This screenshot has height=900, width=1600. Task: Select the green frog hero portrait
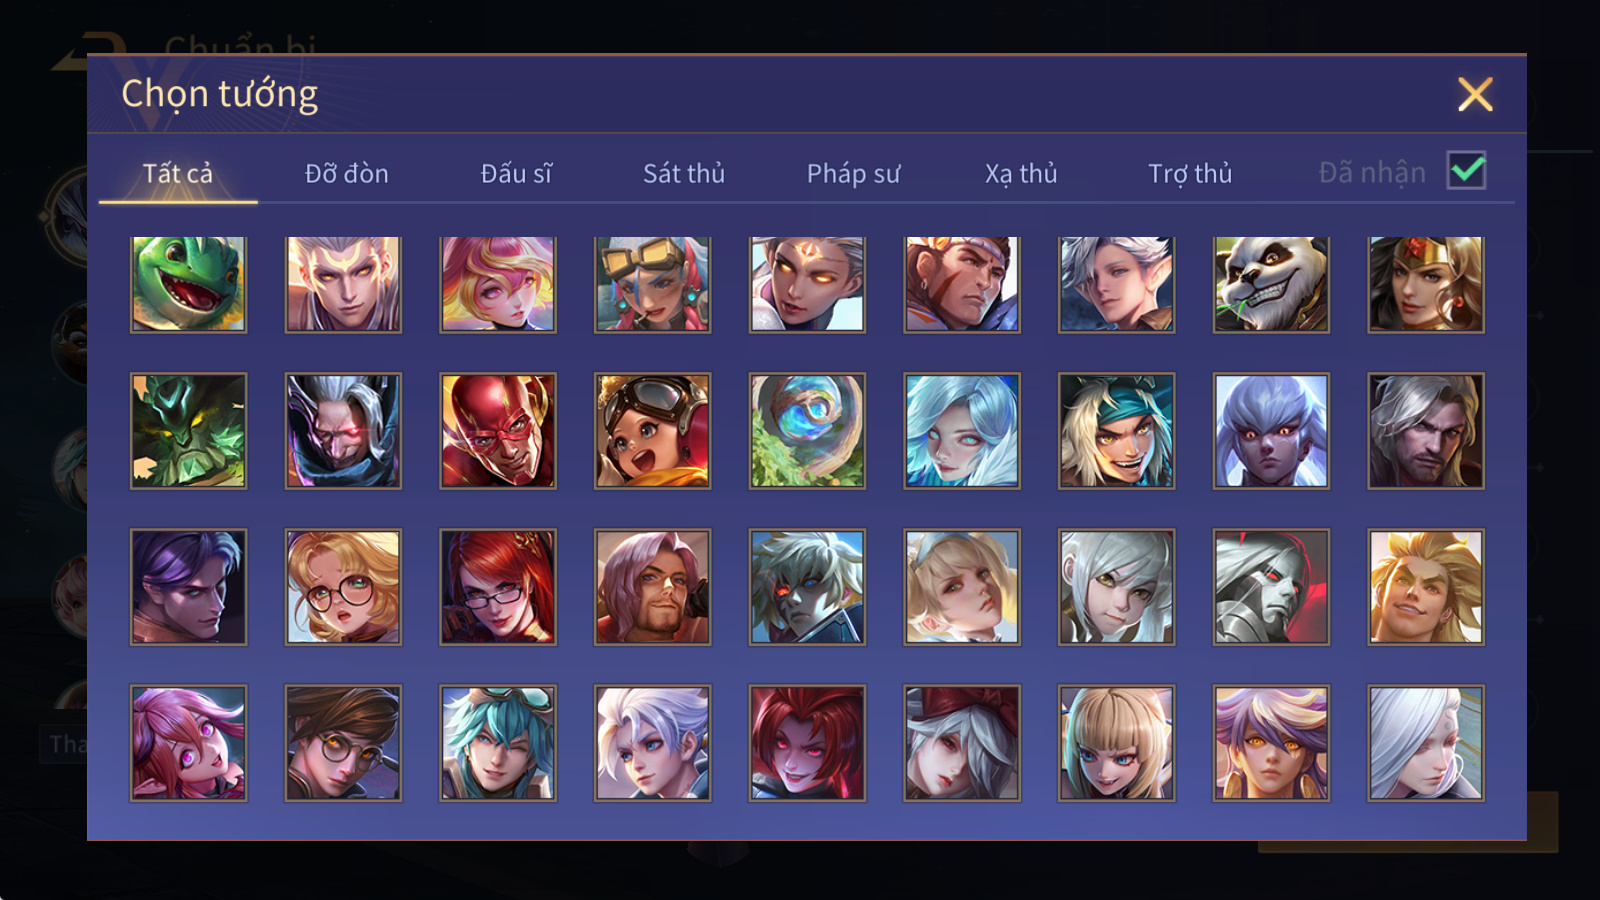pos(188,284)
